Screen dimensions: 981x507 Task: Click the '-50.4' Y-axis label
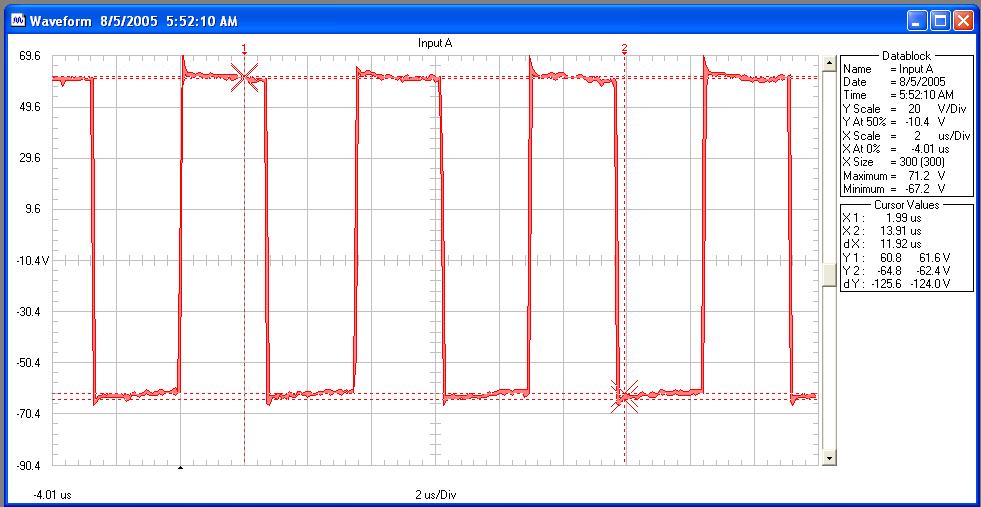point(29,363)
